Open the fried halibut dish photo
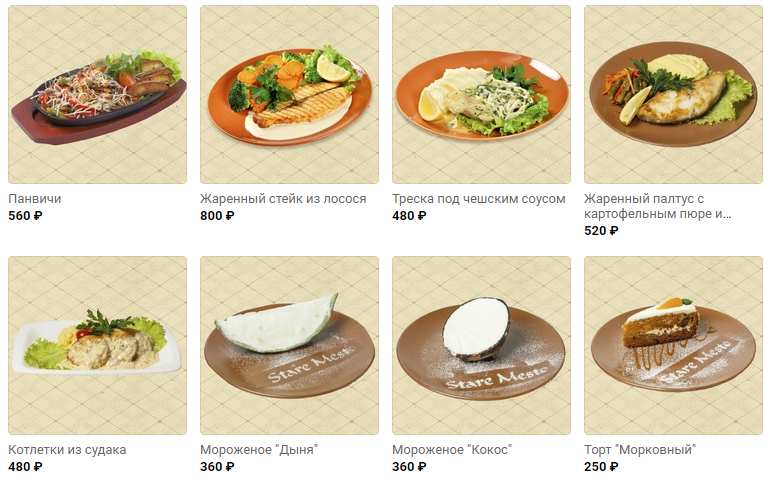 pyautogui.click(x=674, y=94)
